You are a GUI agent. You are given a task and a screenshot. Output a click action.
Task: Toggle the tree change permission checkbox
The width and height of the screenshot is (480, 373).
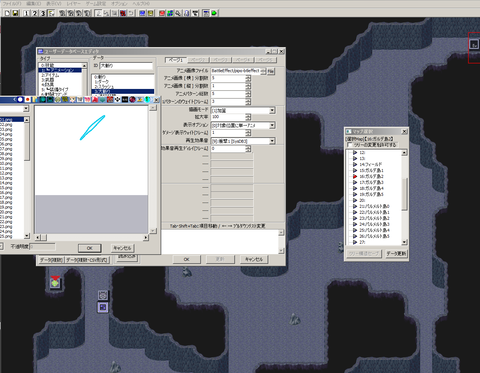350,145
